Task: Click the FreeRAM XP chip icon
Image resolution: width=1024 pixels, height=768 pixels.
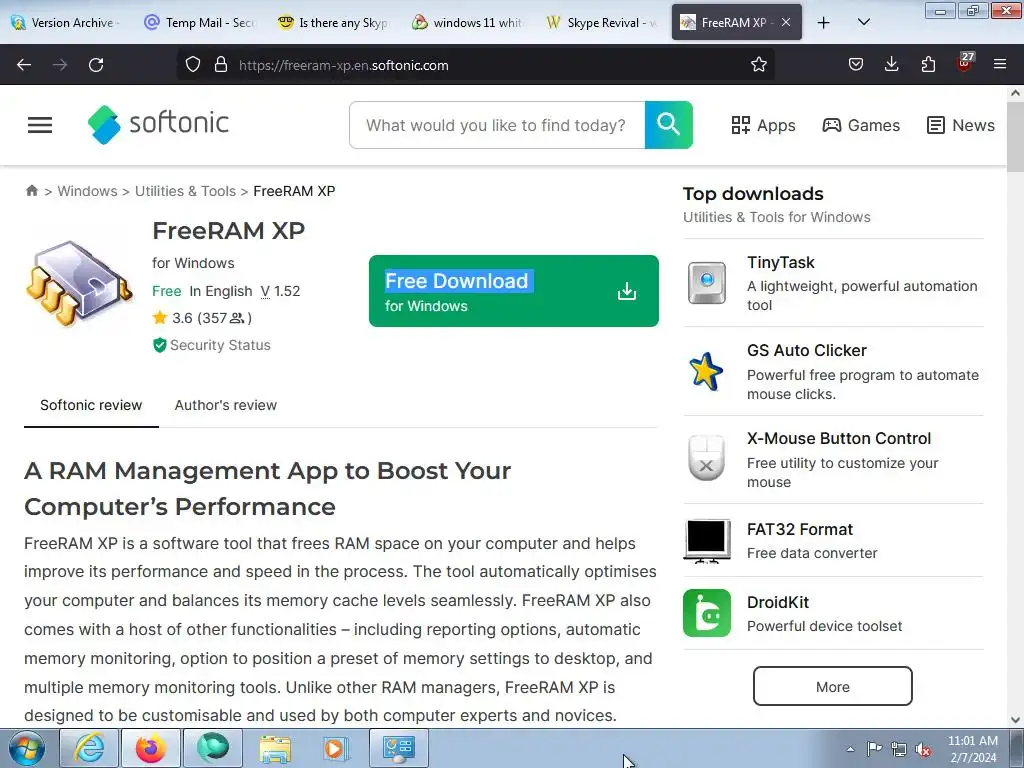Action: tap(79, 282)
